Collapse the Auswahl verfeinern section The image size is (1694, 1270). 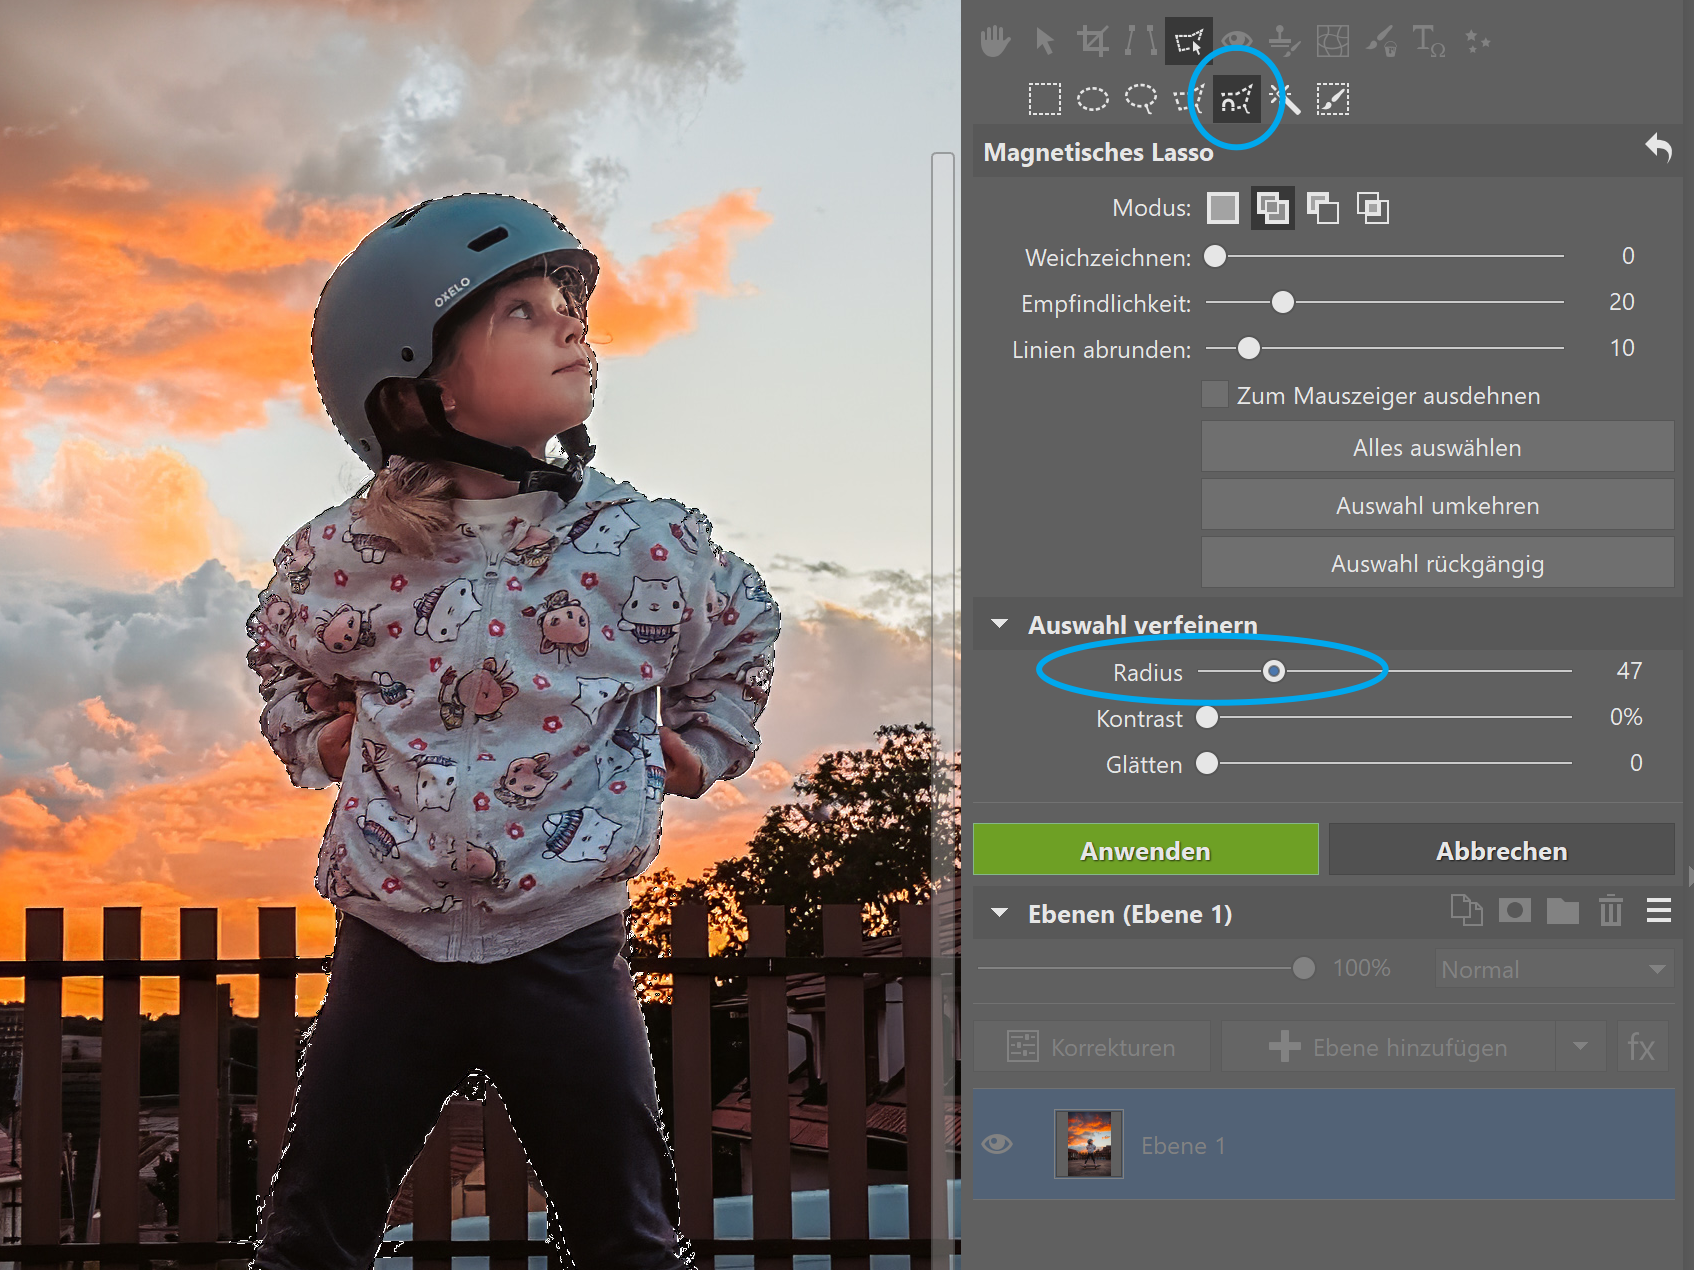999,624
